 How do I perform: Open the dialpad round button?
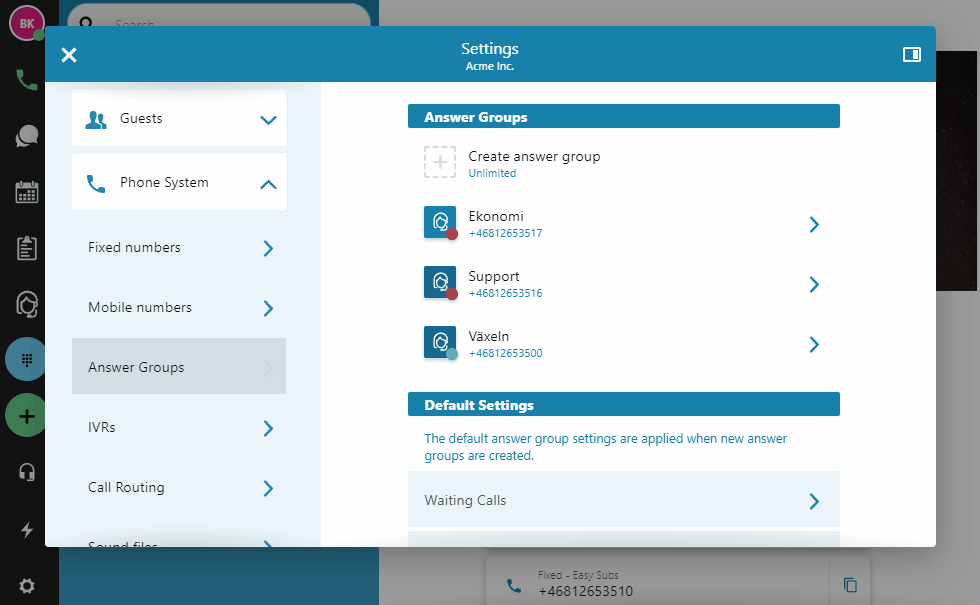(26, 359)
